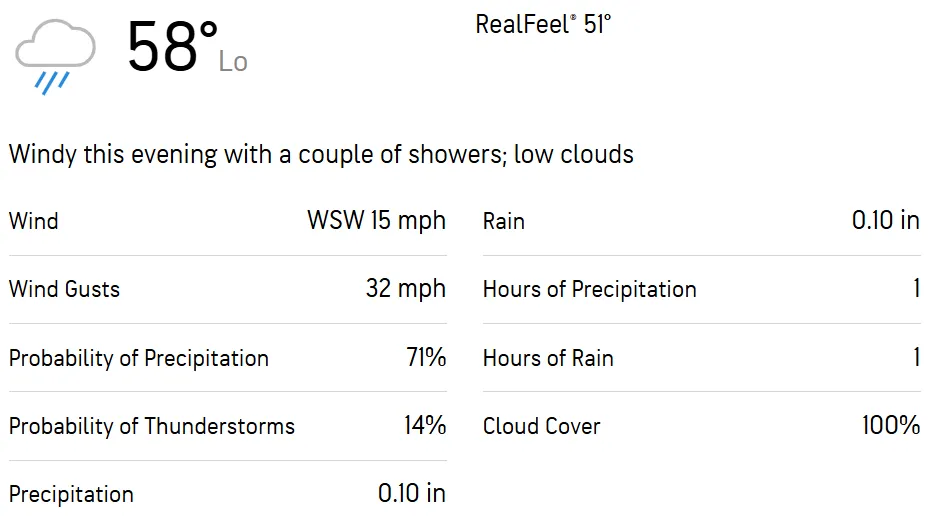935x522 pixels.
Task: Click the RealFeel 51° text
Action: pos(543,25)
